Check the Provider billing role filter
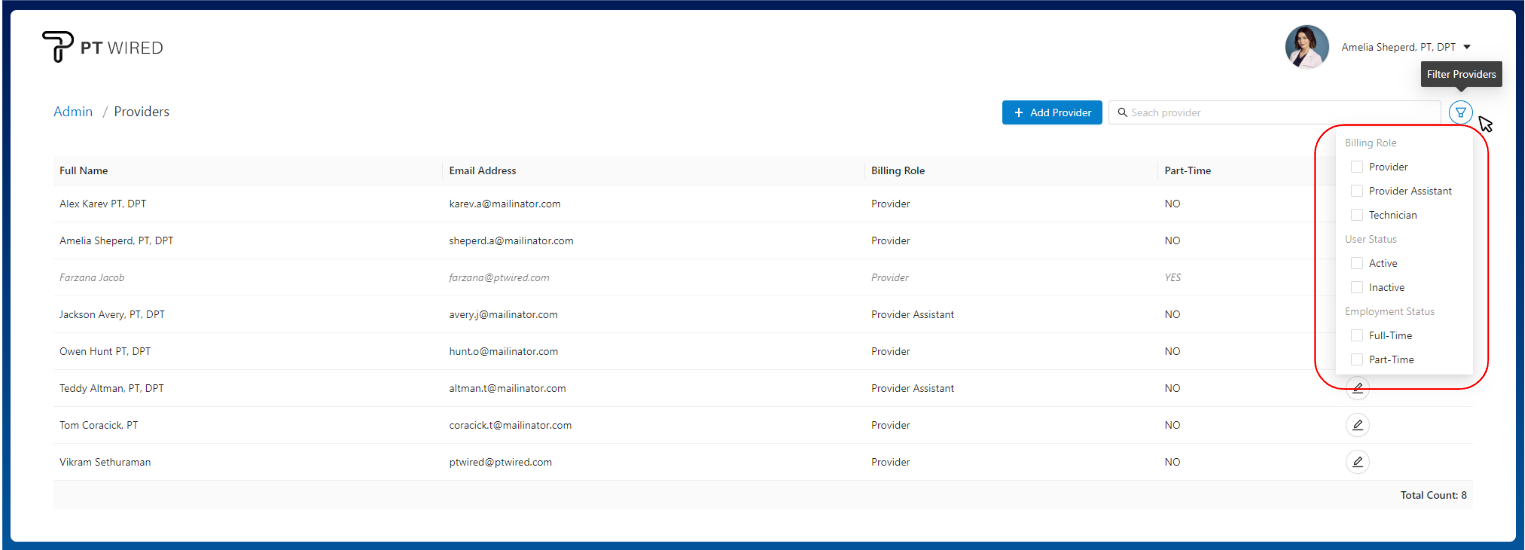The height and width of the screenshot is (550, 1525). [1357, 167]
